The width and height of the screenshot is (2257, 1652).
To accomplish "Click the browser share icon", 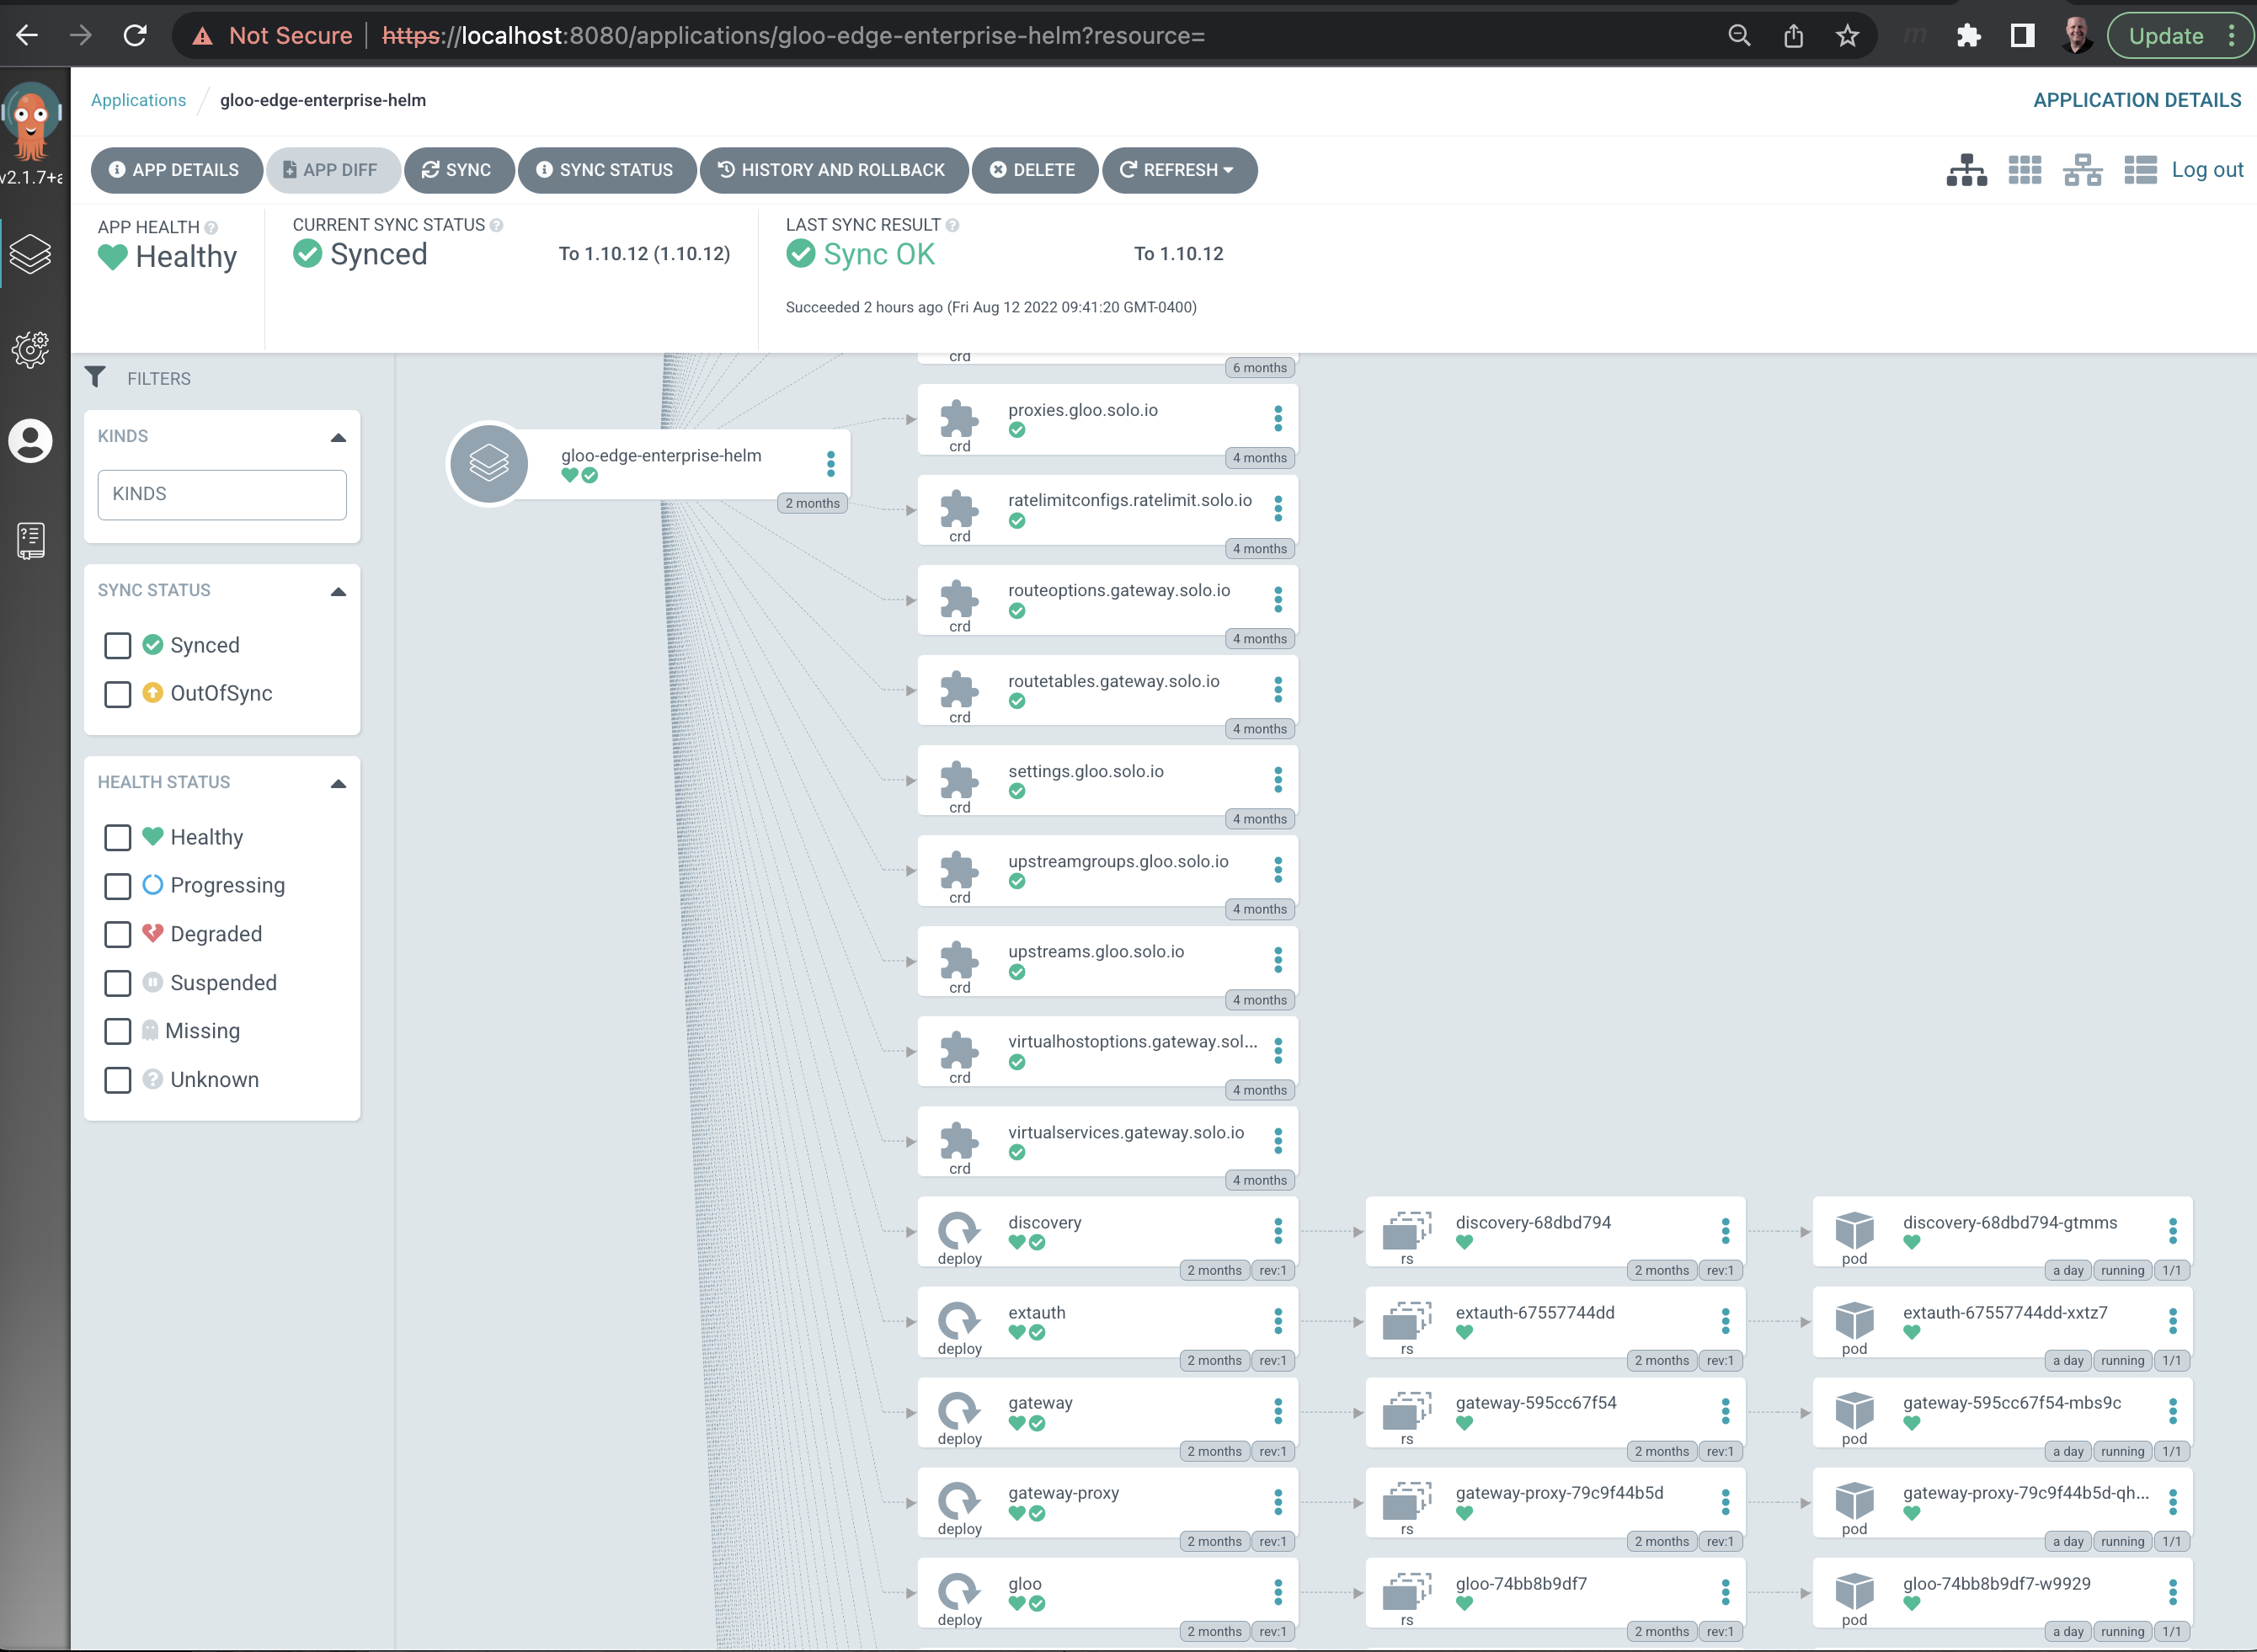I will (x=1793, y=36).
